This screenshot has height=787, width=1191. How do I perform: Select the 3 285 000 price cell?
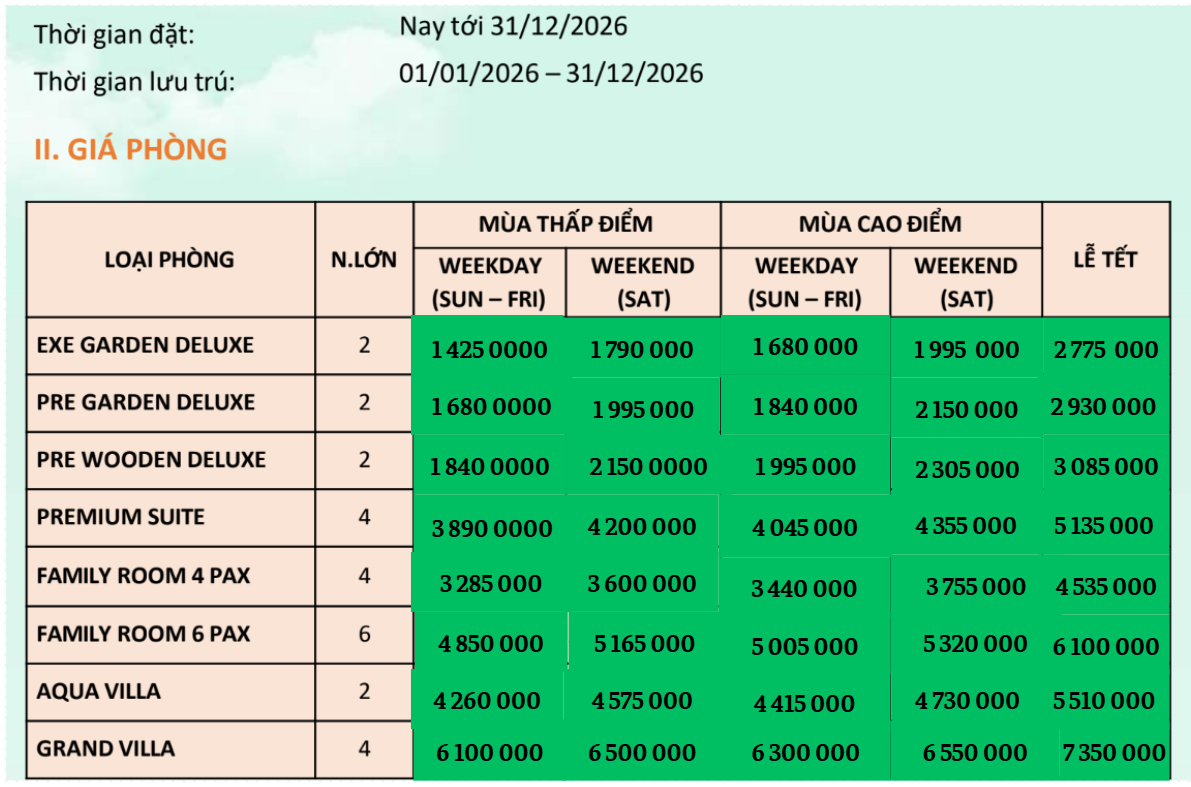tap(490, 584)
